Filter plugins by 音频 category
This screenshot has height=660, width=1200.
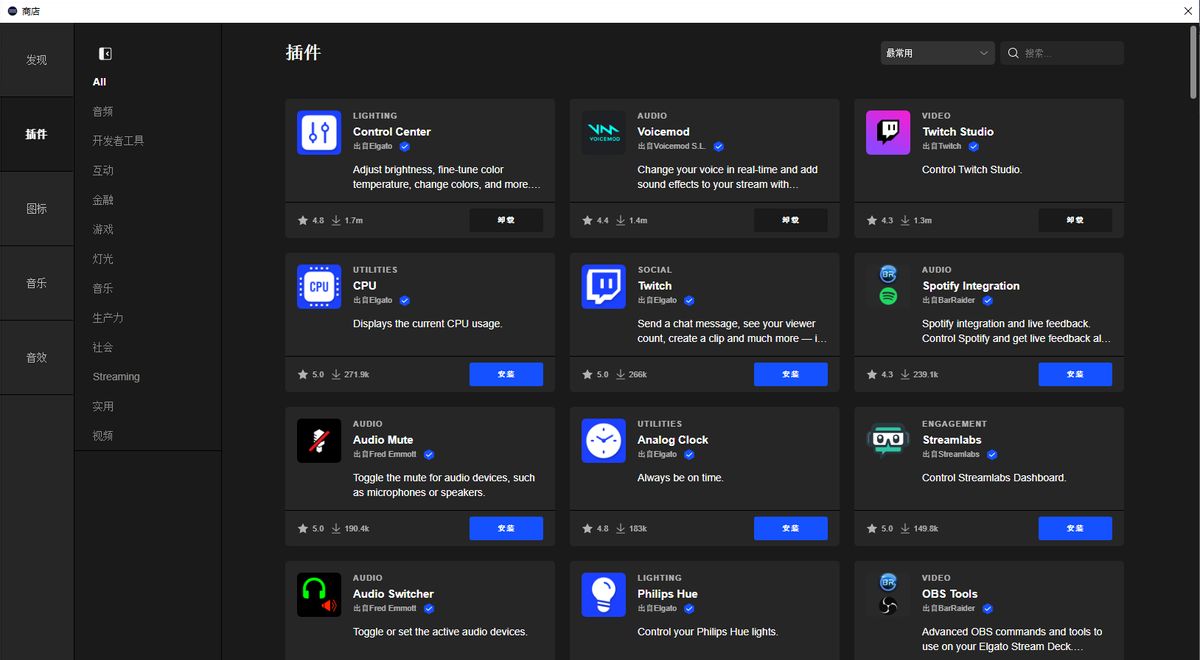103,111
